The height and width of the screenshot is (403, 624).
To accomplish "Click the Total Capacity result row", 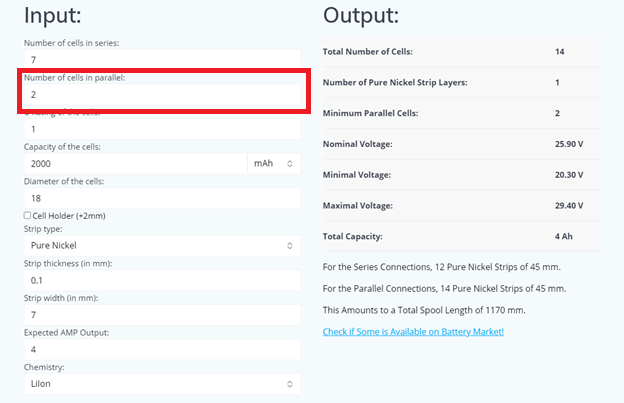I will click(460, 237).
